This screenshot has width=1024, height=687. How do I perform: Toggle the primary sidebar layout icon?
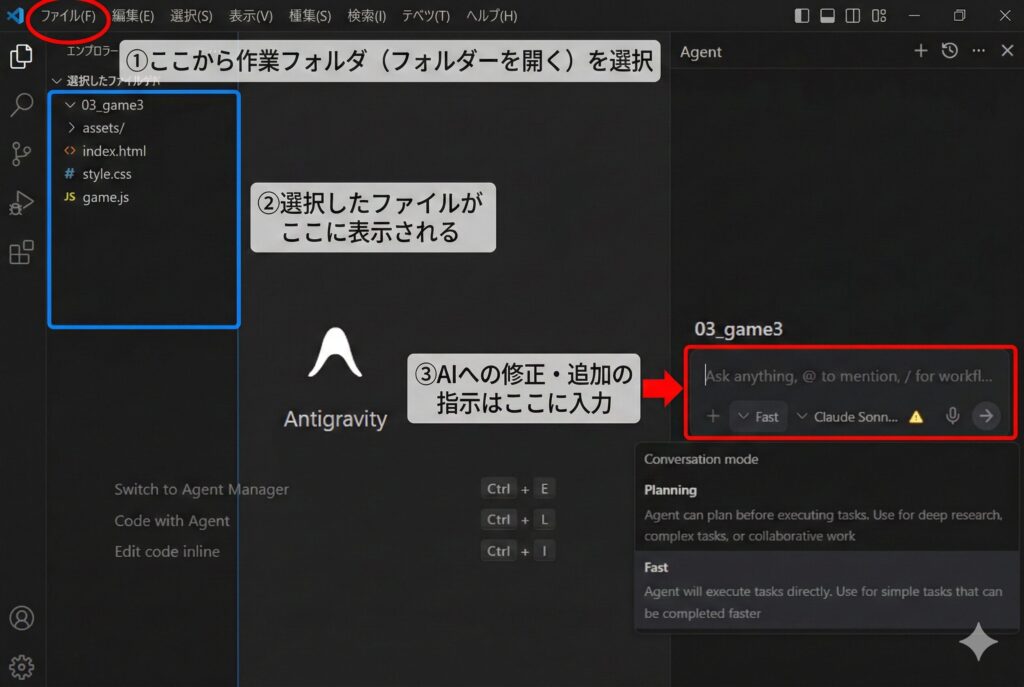802,16
